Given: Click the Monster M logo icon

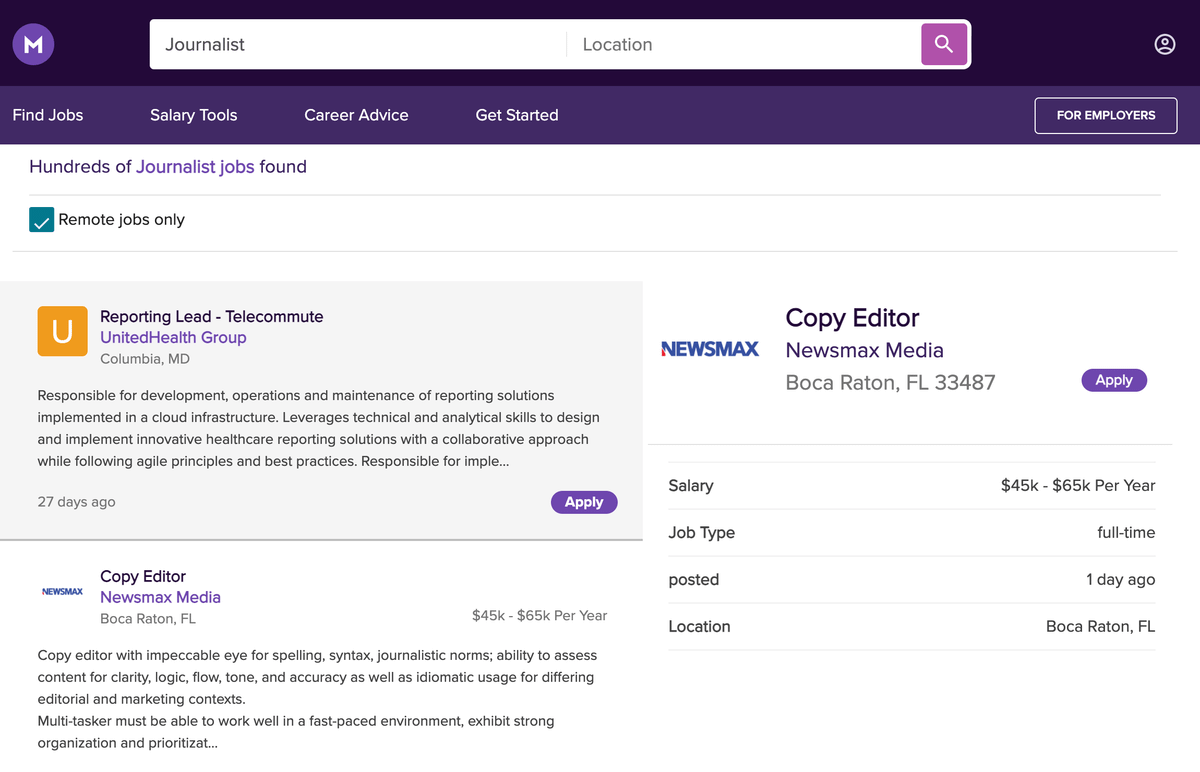Looking at the screenshot, I should (x=33, y=44).
